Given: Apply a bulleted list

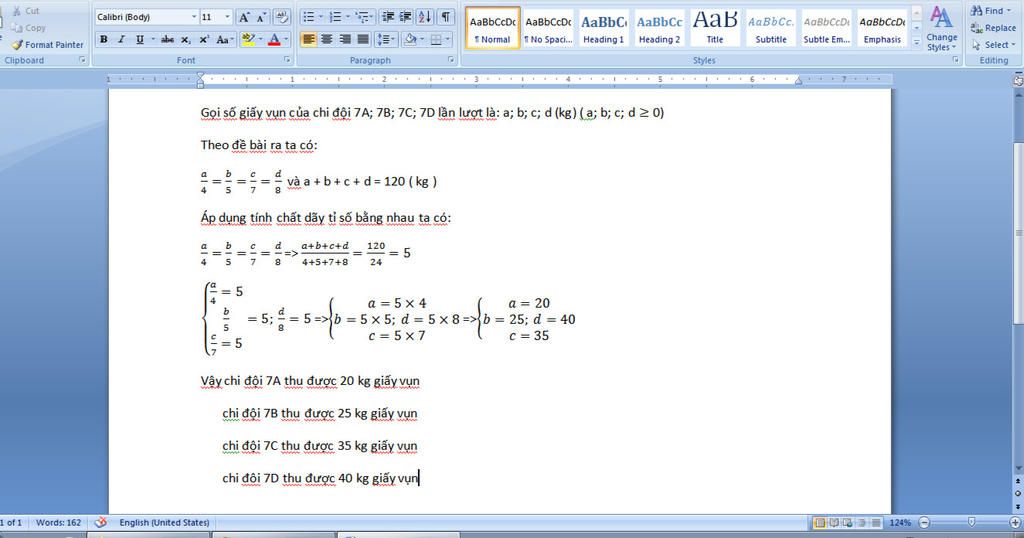Looking at the screenshot, I should click(x=309, y=17).
